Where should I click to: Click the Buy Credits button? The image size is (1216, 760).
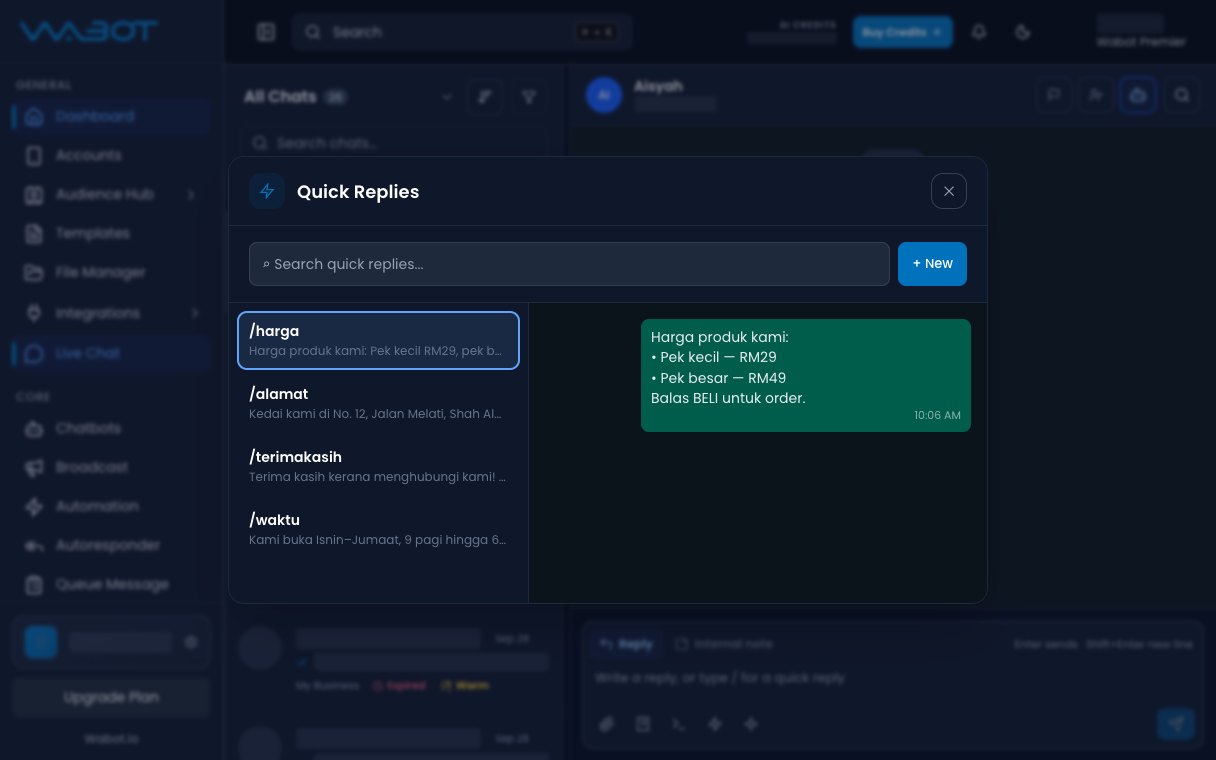[902, 32]
